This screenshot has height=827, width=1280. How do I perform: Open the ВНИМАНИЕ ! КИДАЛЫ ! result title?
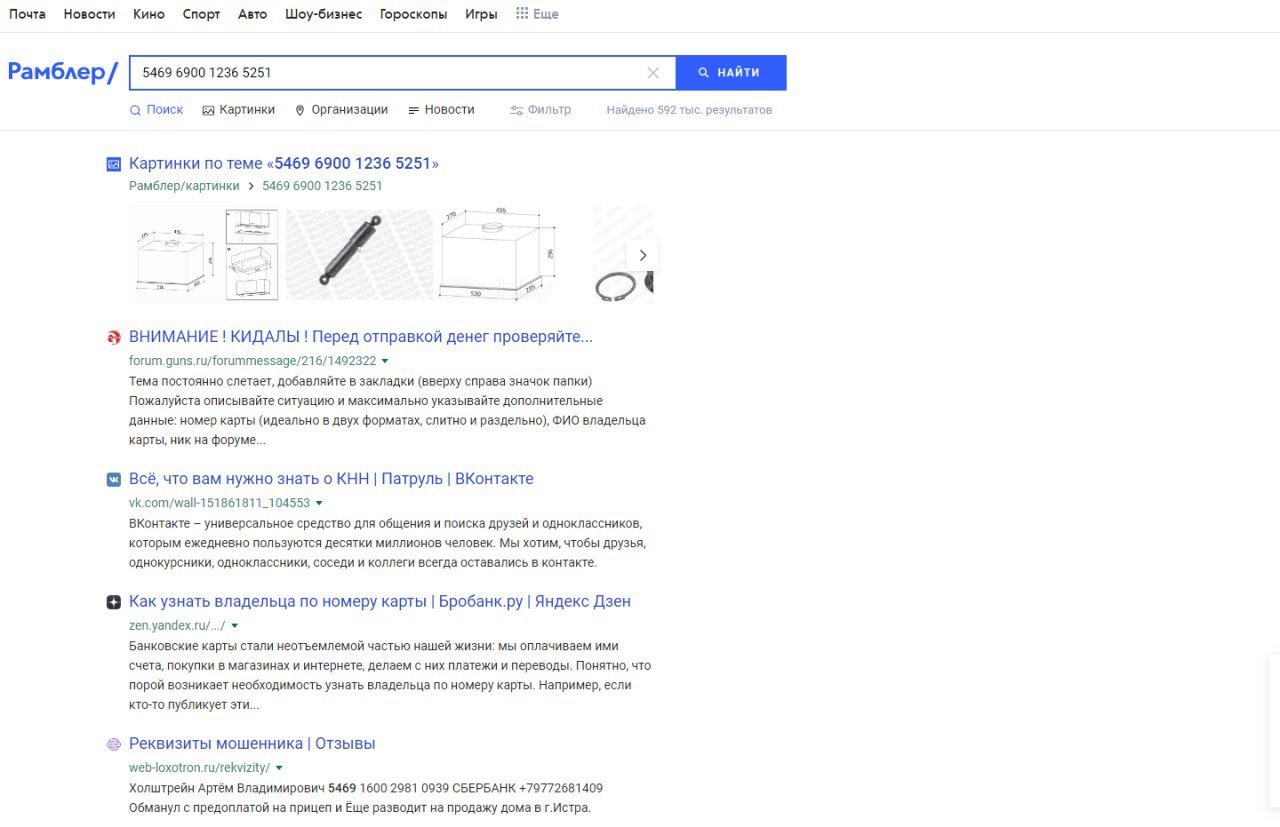pos(361,337)
